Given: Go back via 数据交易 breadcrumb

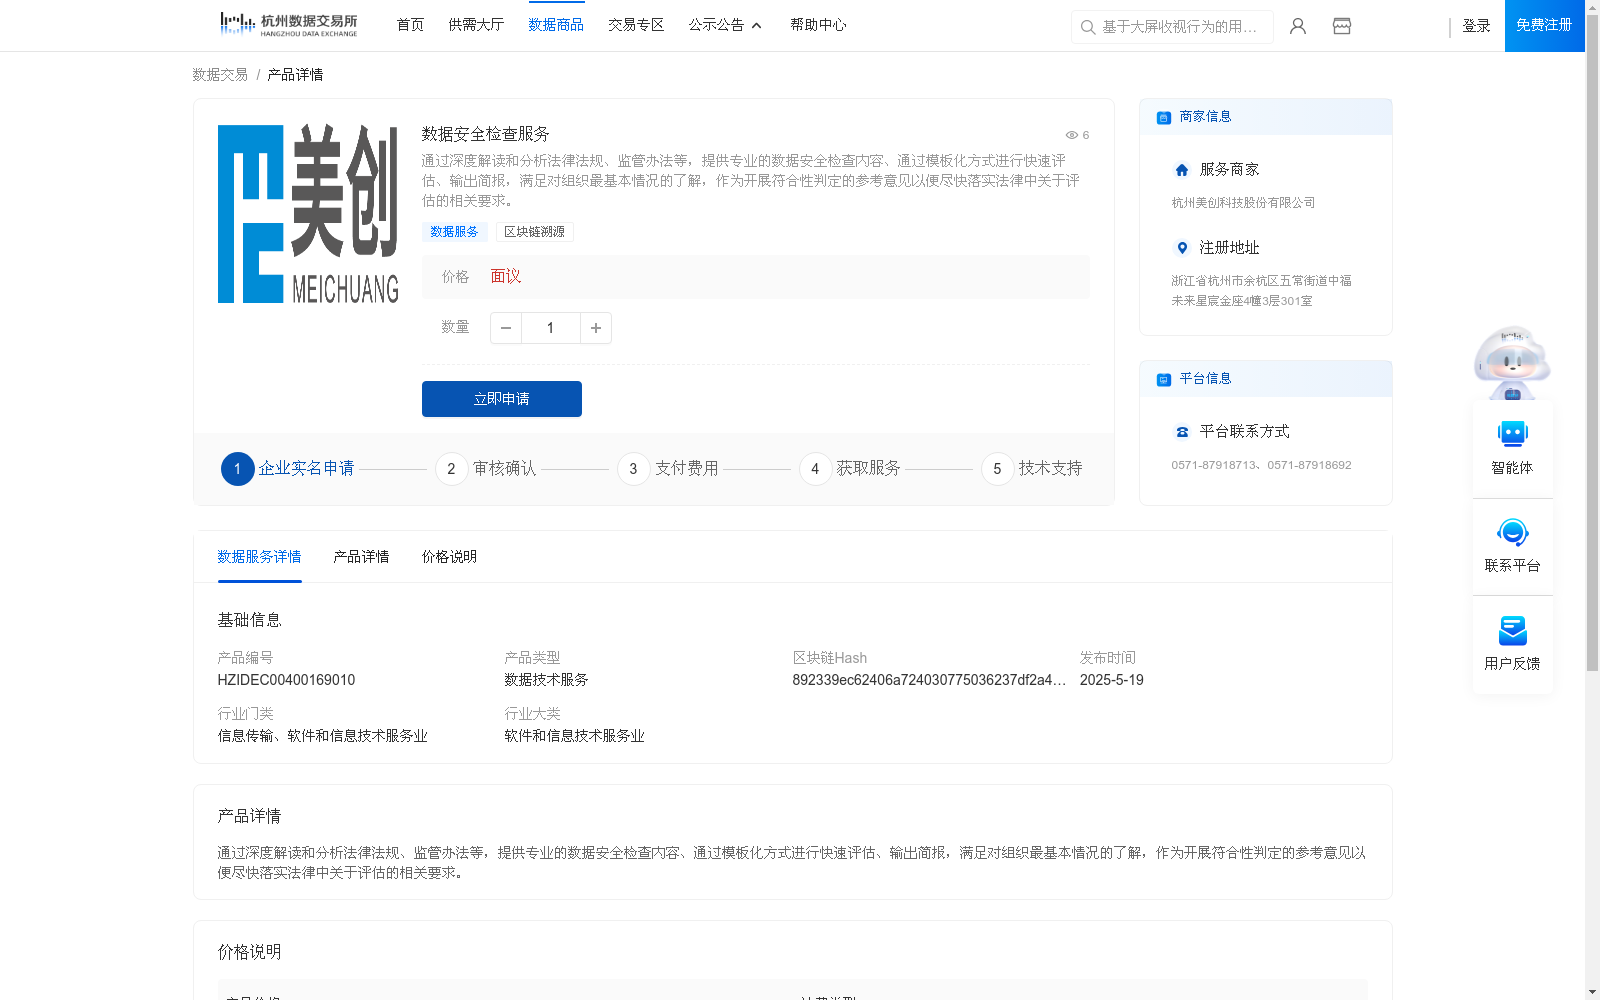Looking at the screenshot, I should point(220,75).
